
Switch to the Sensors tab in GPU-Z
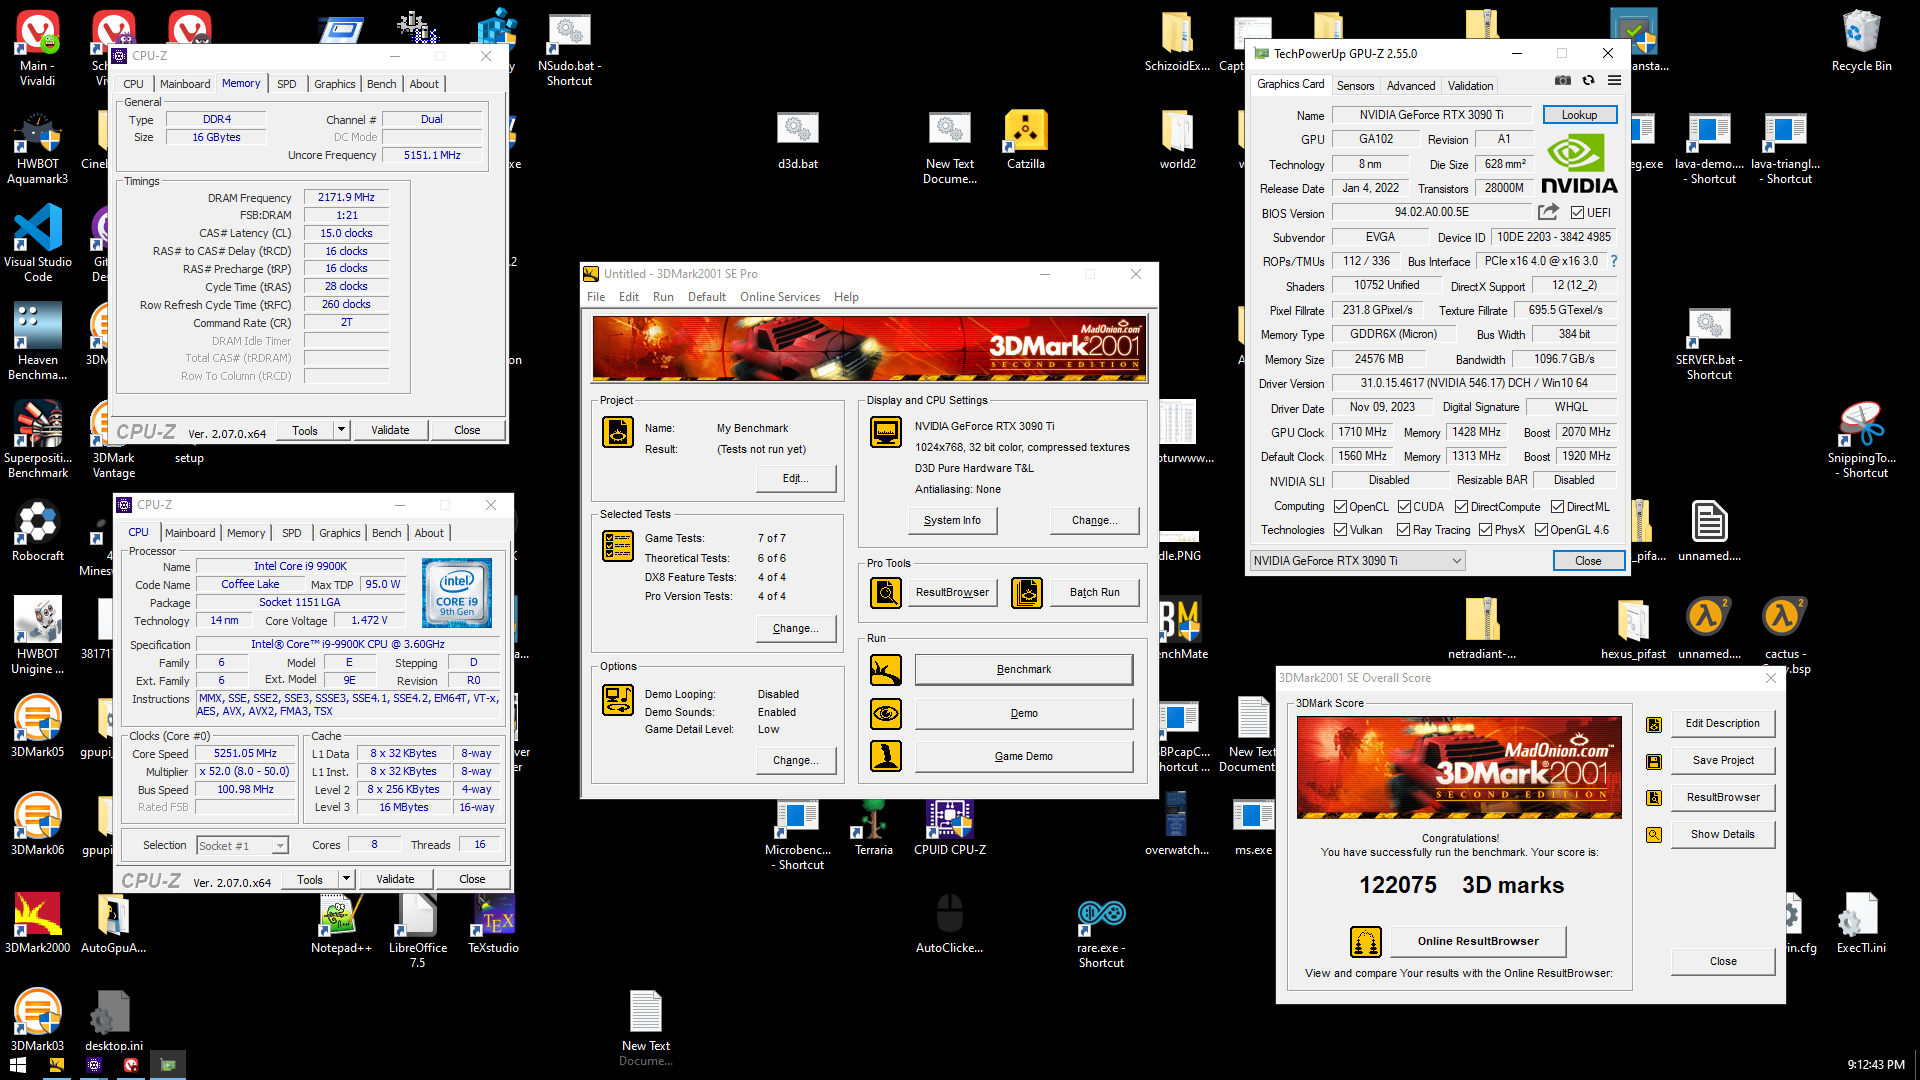pyautogui.click(x=1355, y=86)
